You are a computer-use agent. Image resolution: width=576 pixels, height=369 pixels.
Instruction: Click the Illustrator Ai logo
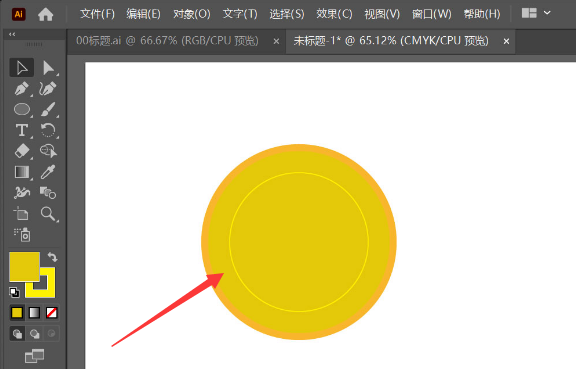[x=19, y=14]
